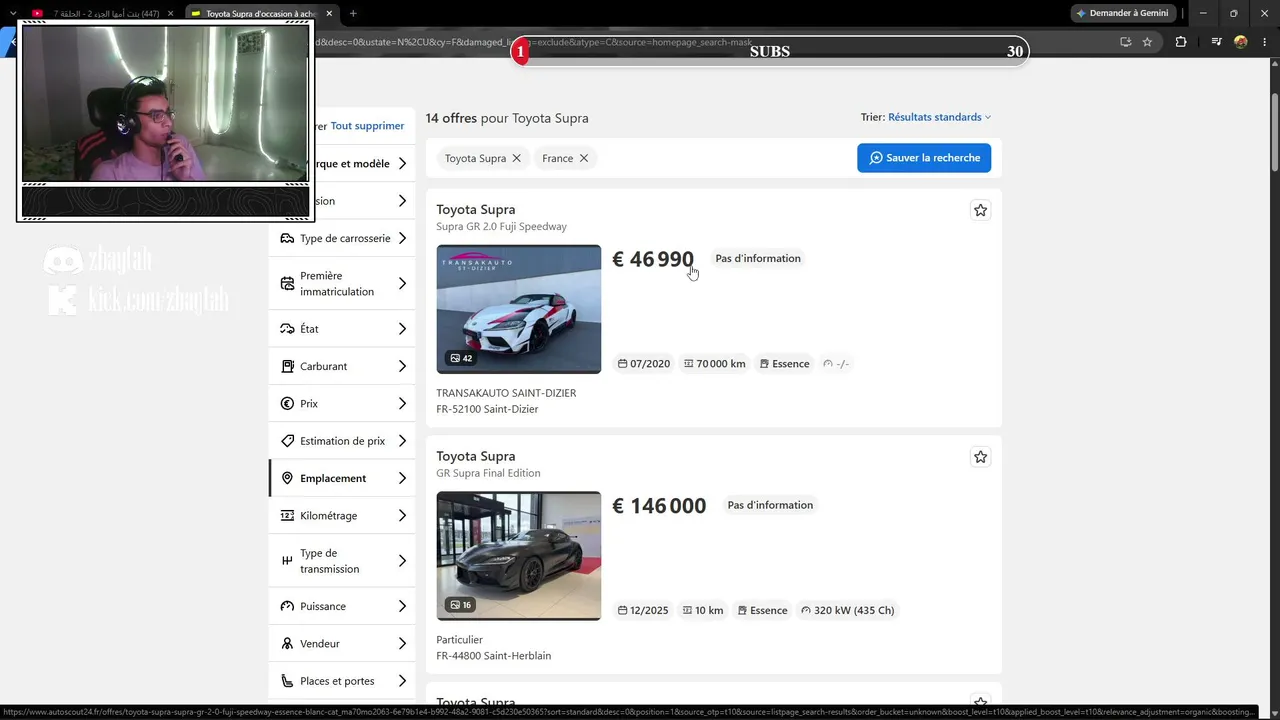Open the Chrome three-dot menu
The height and width of the screenshot is (720, 1280).
pyautogui.click(x=1264, y=42)
